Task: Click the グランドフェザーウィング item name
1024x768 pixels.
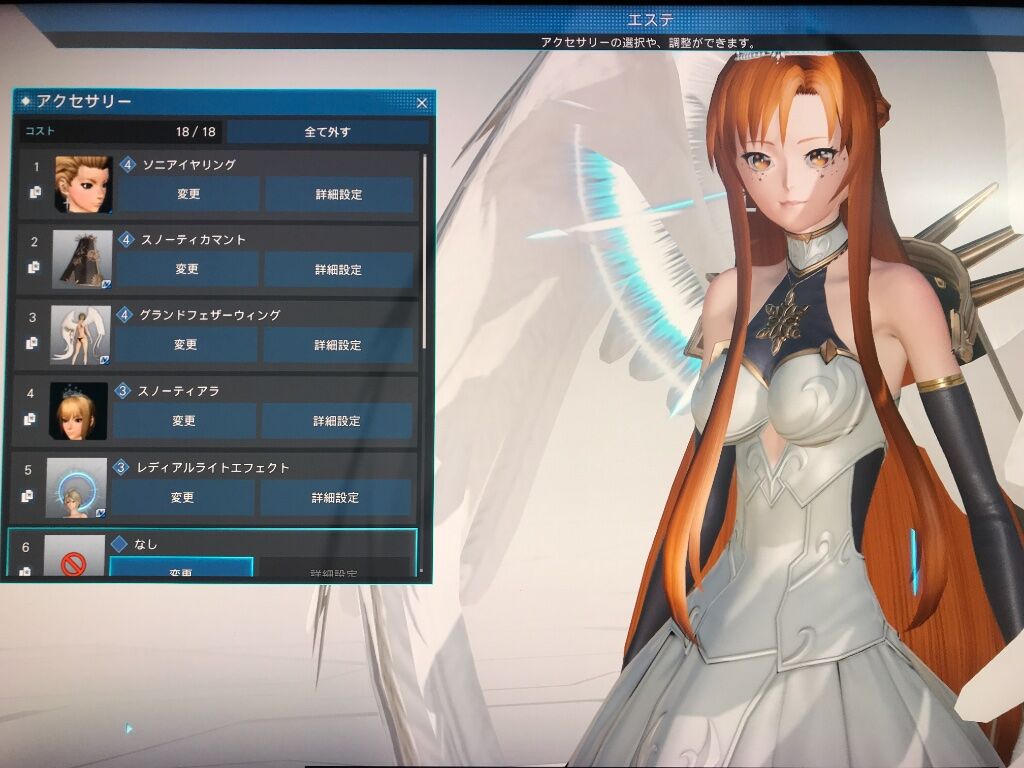Action: coord(210,315)
